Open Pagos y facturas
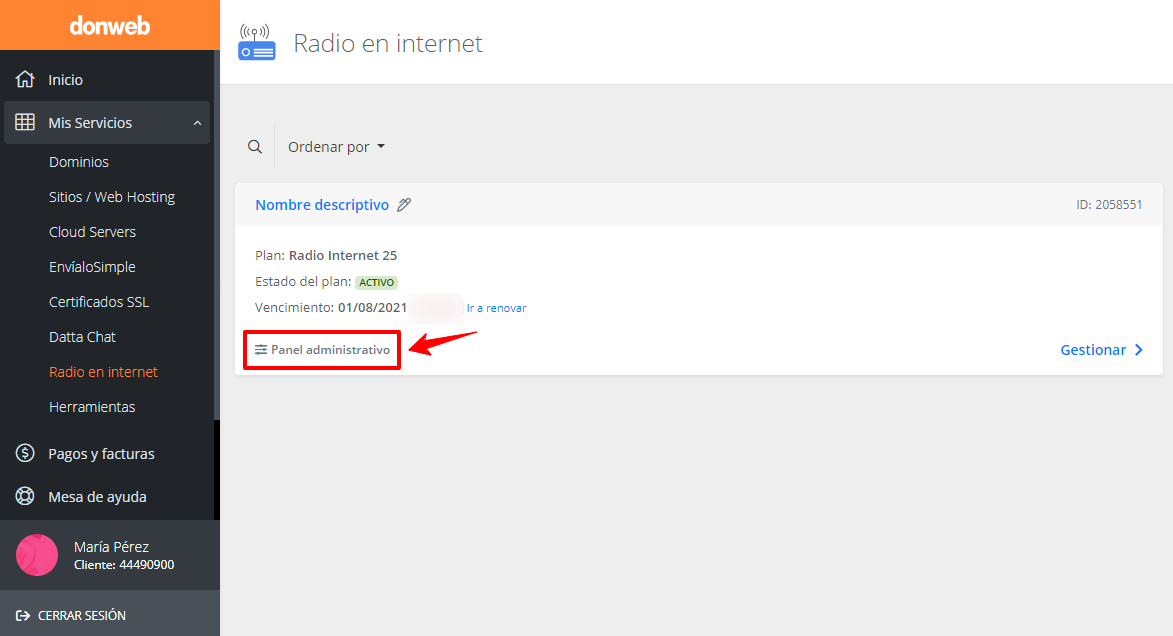 (x=101, y=454)
